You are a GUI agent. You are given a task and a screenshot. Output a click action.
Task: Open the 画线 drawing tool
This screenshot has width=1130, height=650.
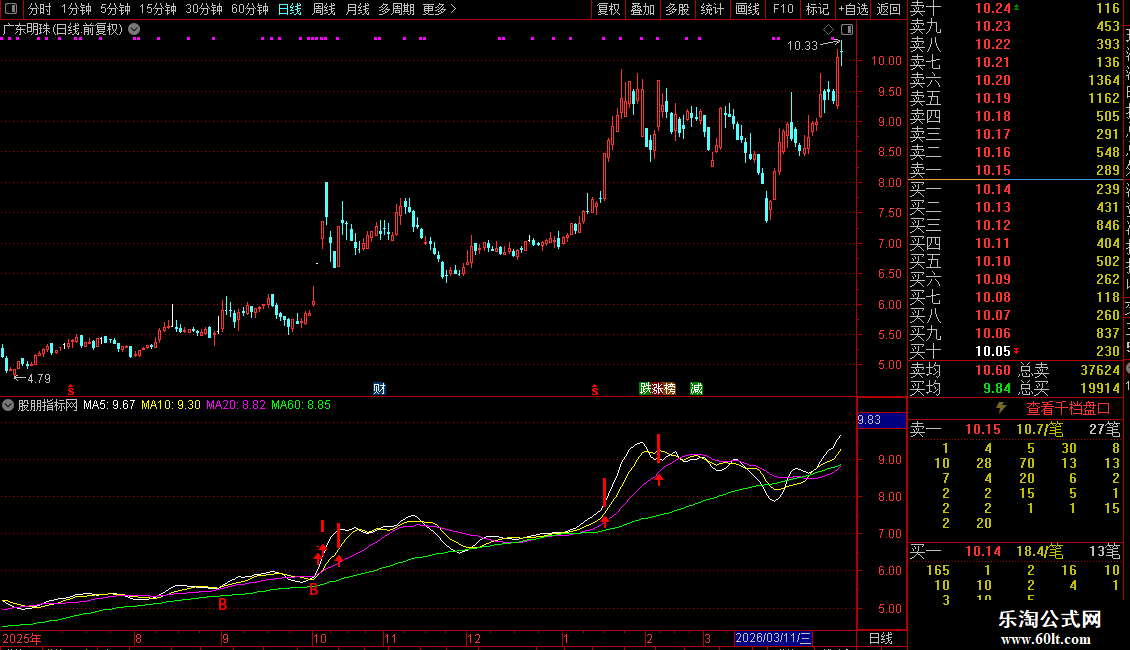747,9
